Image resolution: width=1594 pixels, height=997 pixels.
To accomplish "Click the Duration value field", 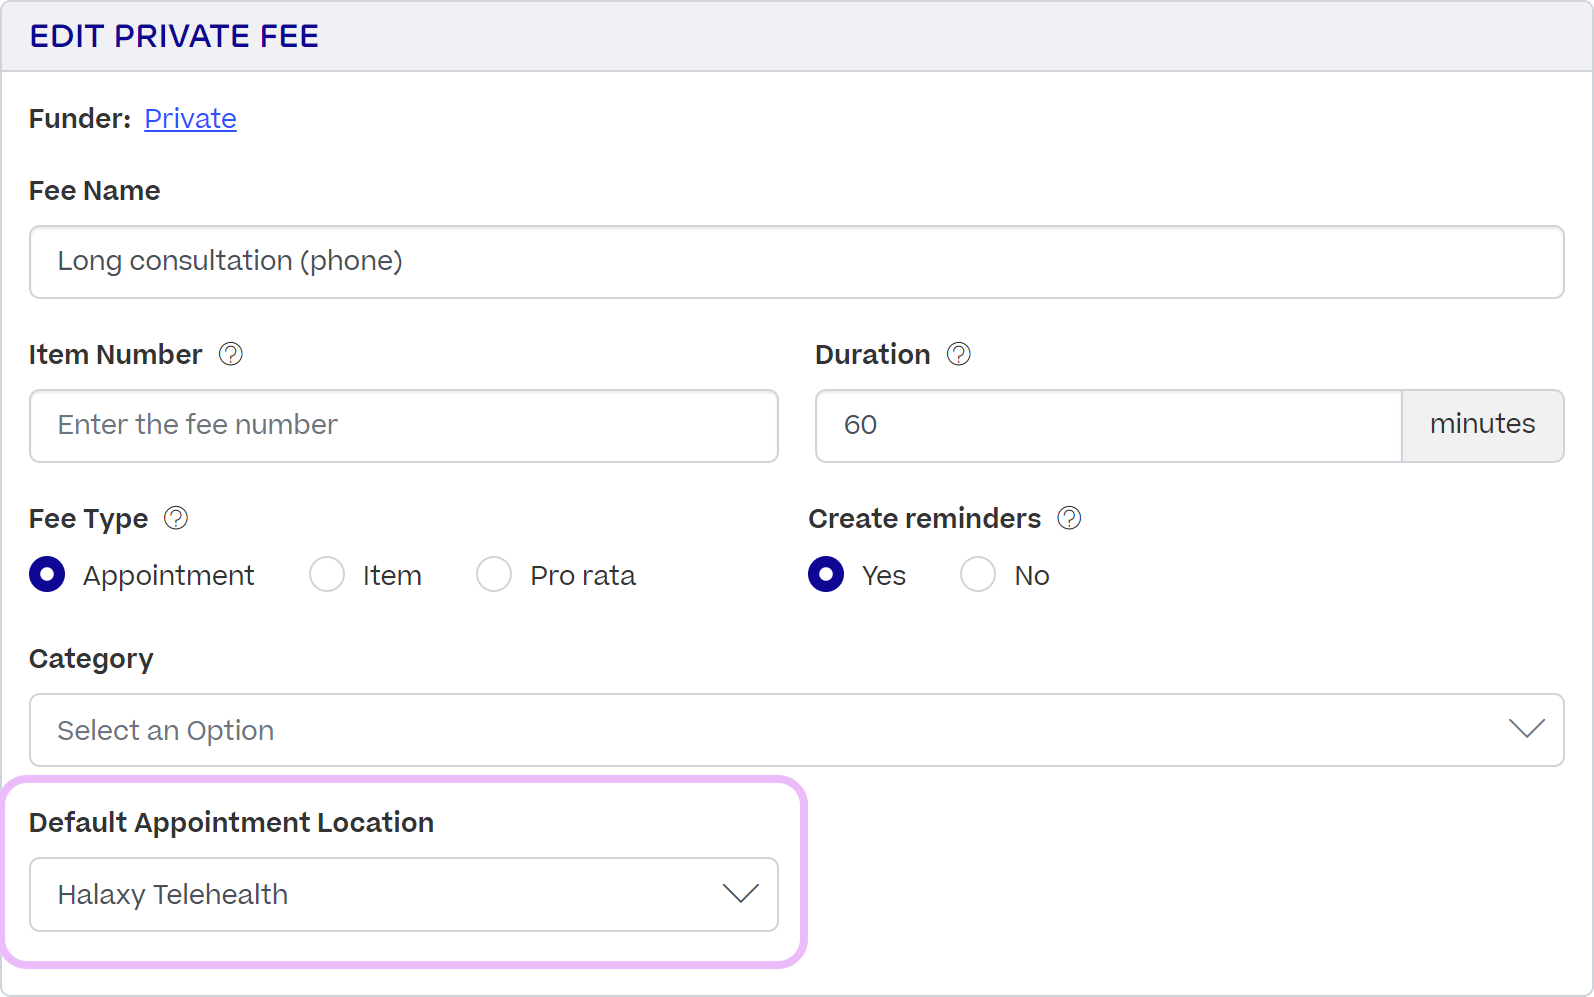I will pyautogui.click(x=1108, y=426).
